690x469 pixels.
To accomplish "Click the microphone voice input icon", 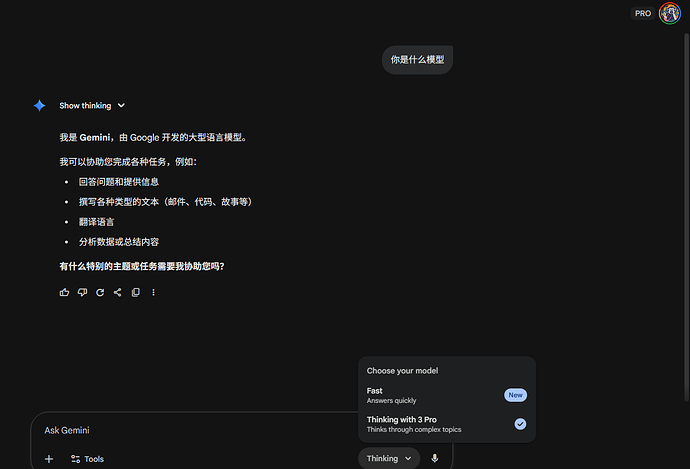I will 435,458.
